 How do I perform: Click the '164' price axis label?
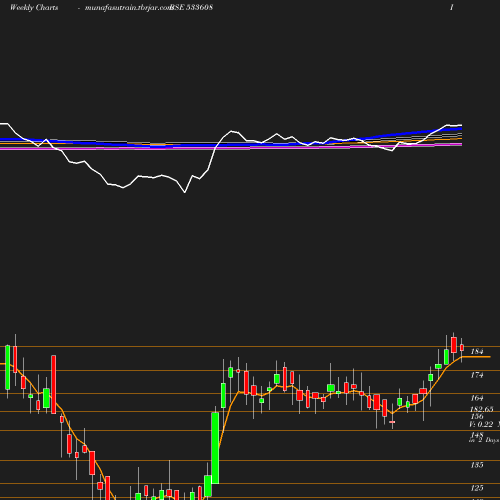point(477,398)
